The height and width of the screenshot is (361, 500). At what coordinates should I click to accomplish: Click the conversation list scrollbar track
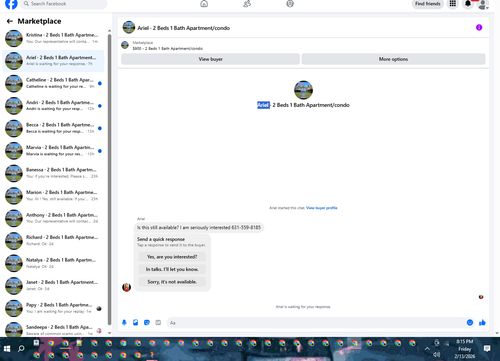point(109,180)
